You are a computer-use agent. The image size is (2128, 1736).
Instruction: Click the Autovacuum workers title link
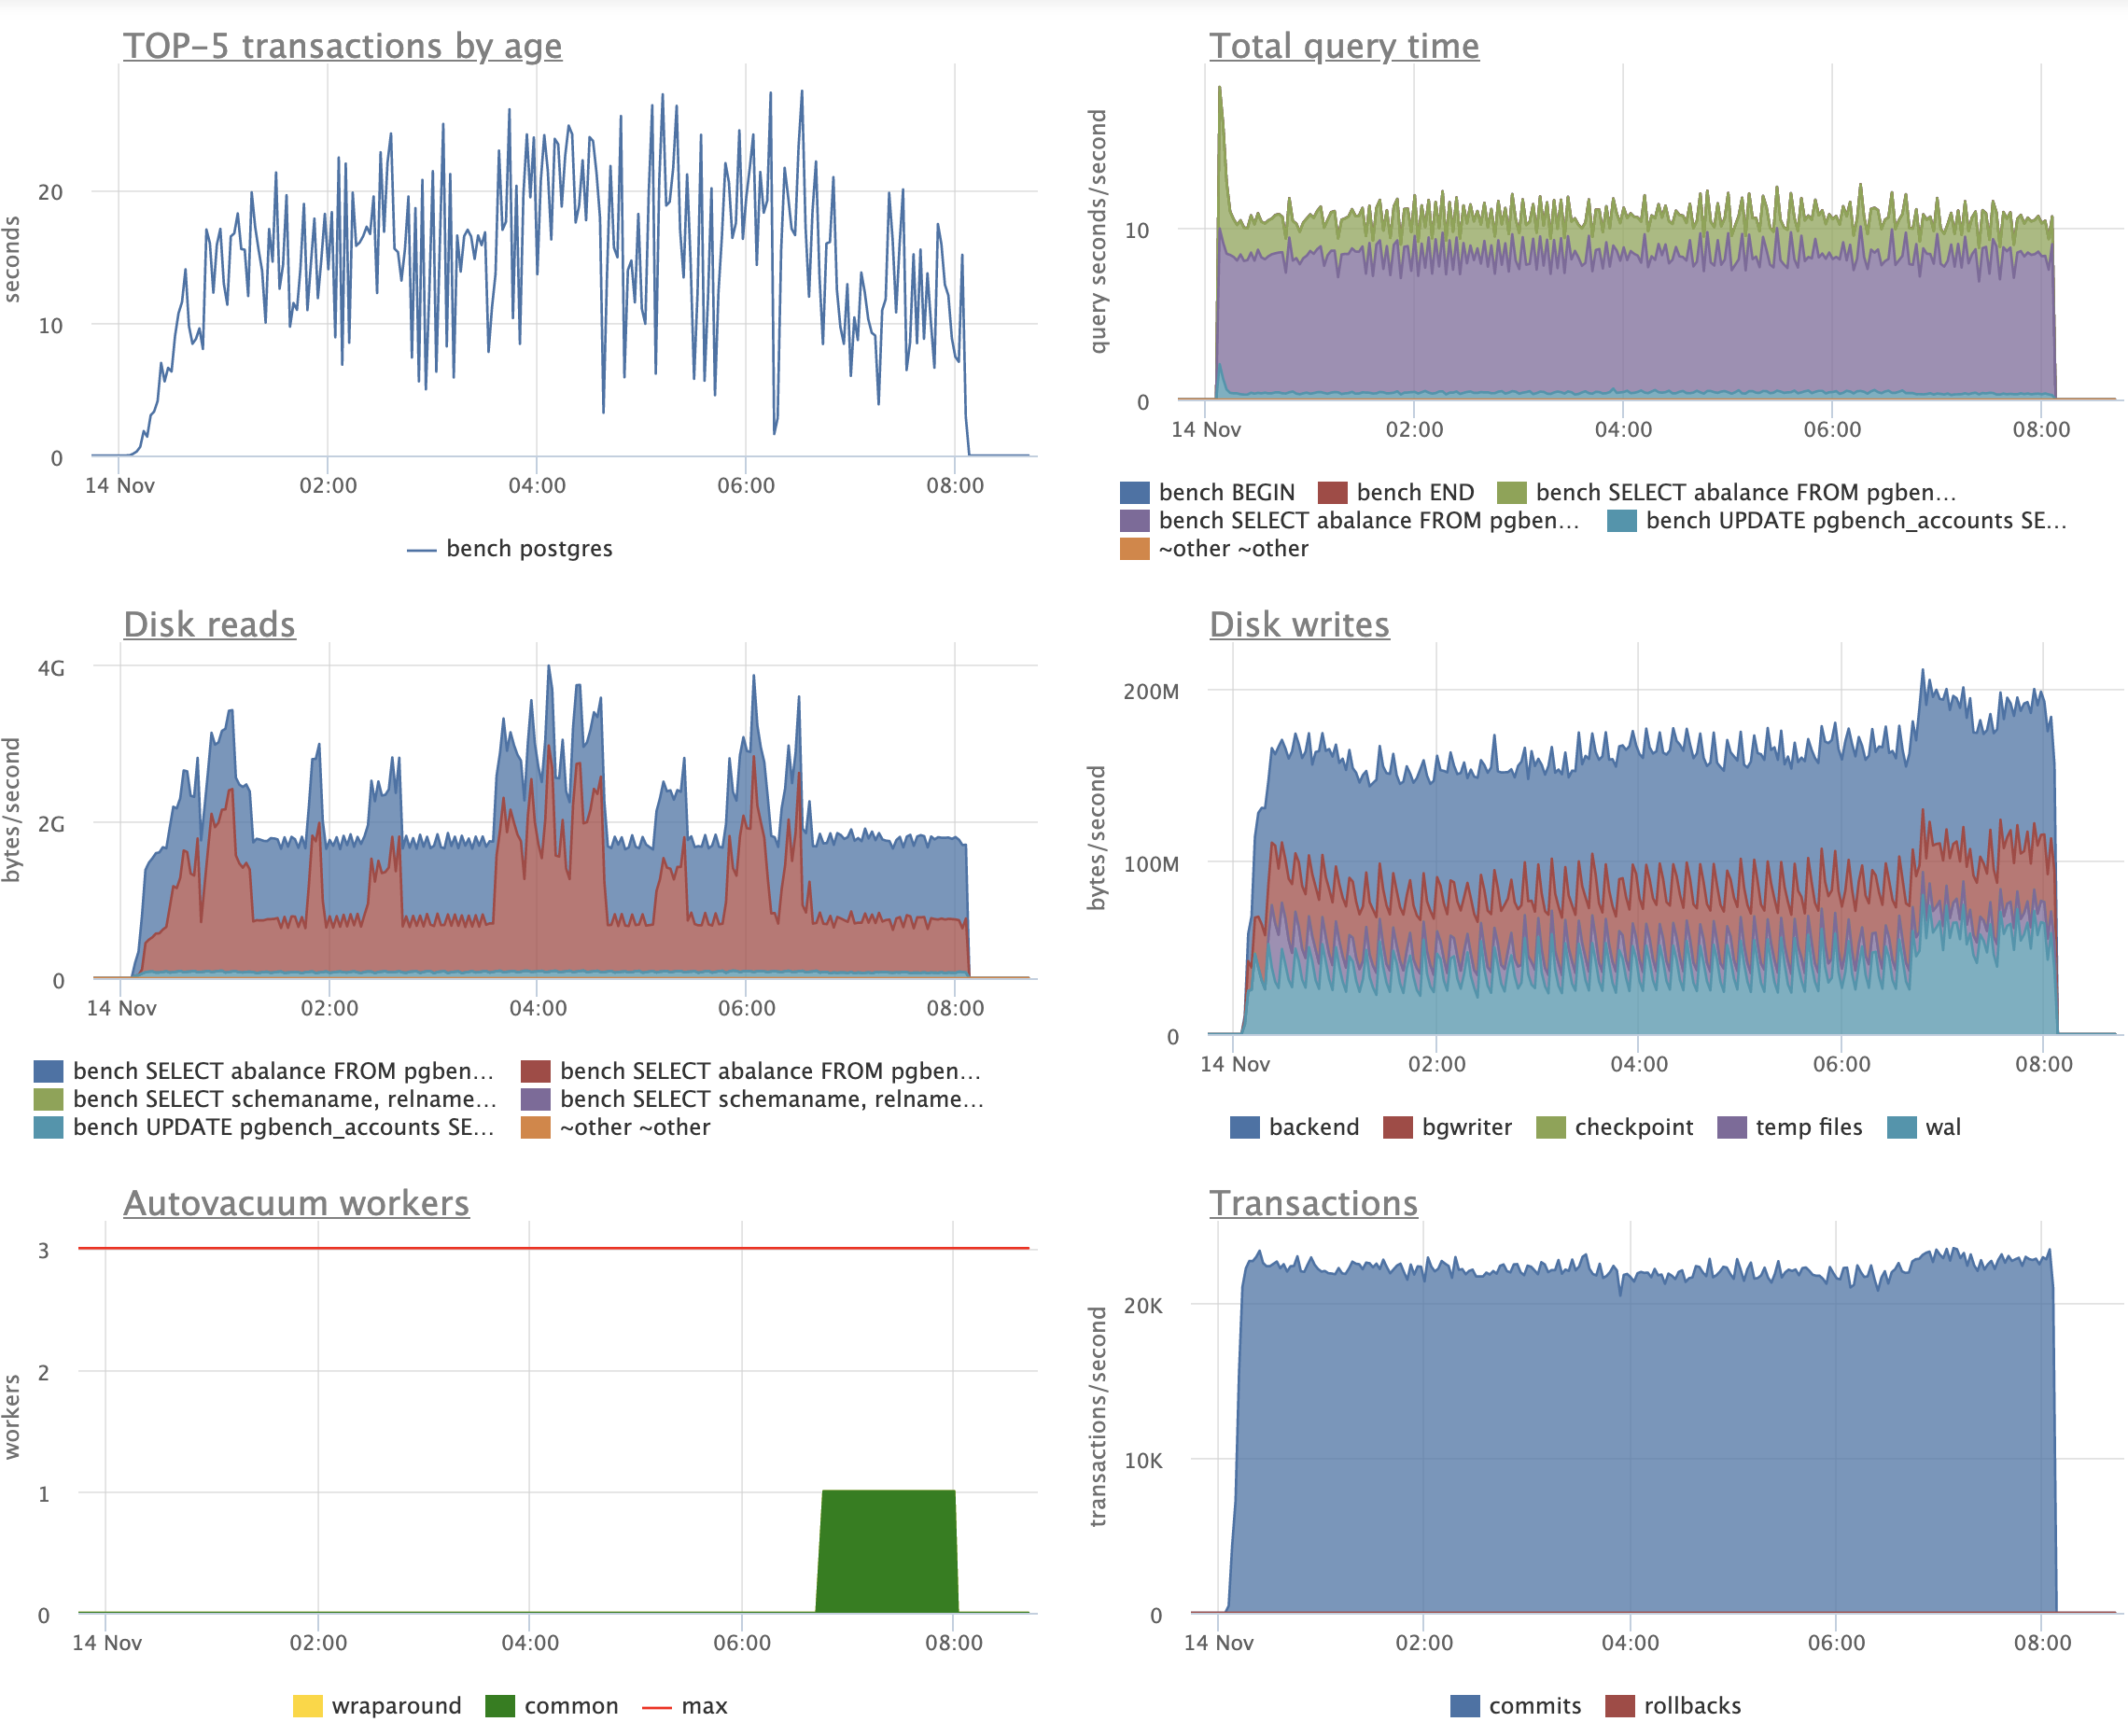[x=296, y=1202]
